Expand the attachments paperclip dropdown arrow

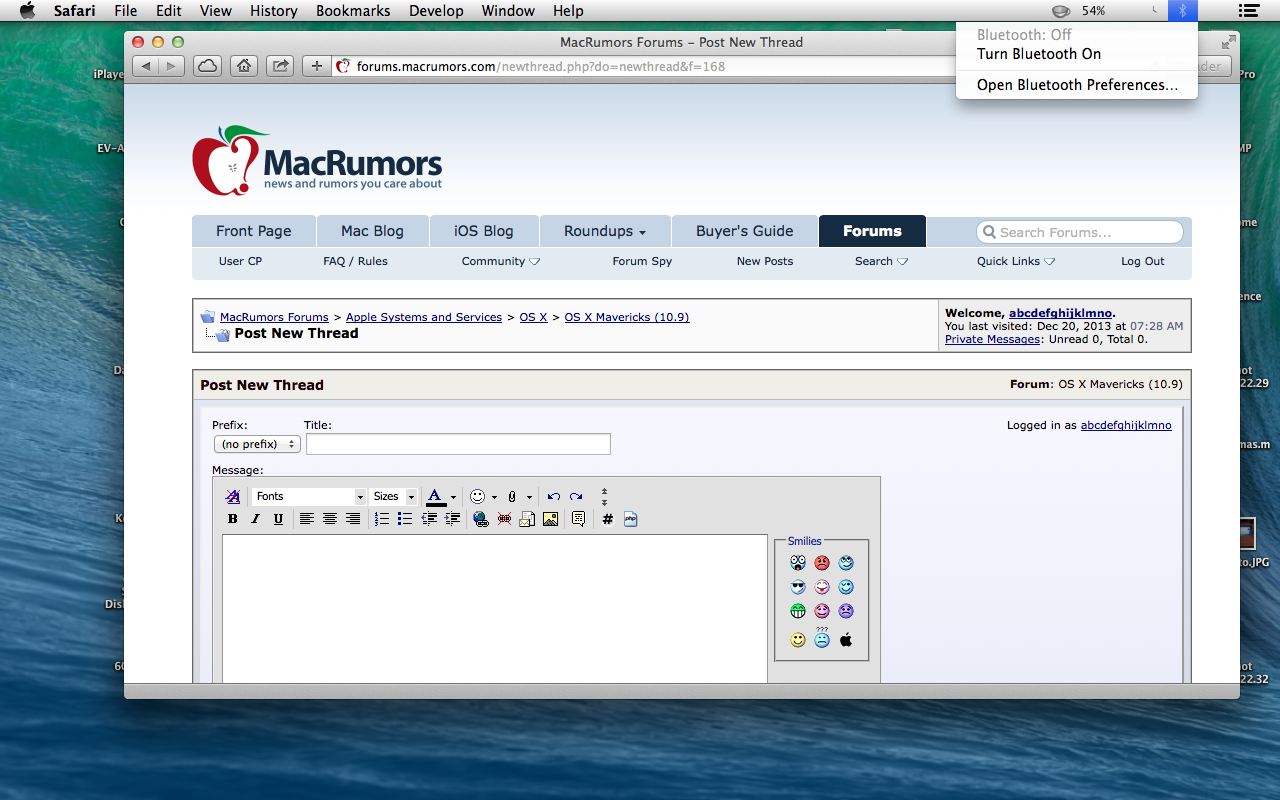pos(529,497)
